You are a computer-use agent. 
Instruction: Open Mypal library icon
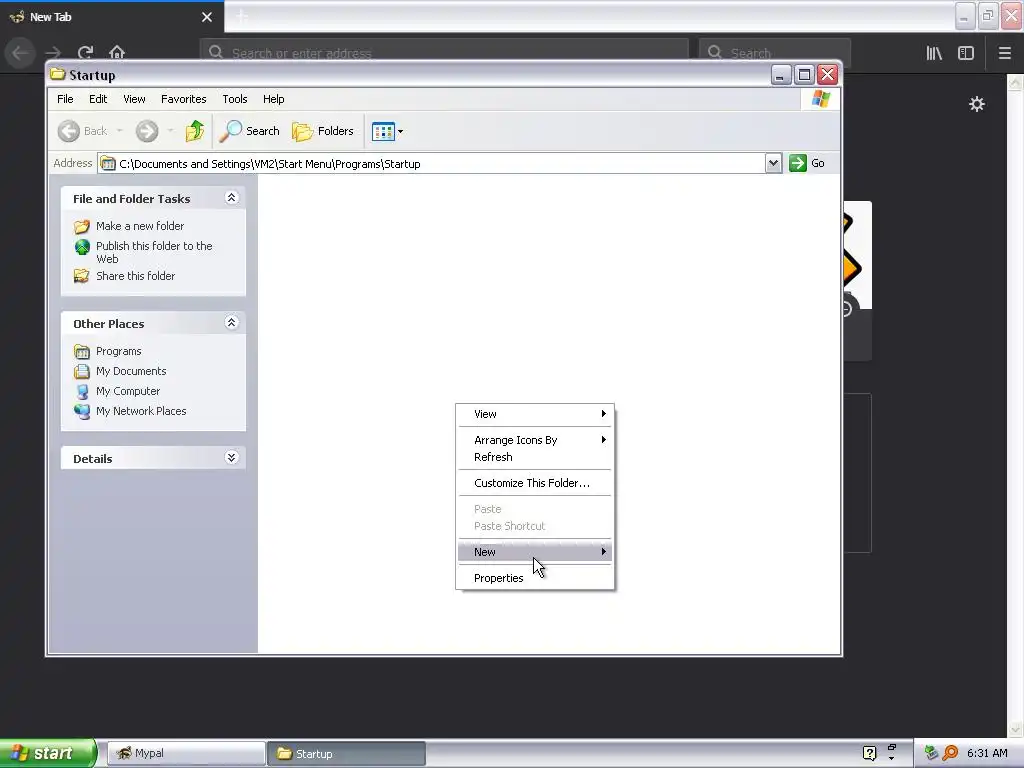(x=934, y=53)
